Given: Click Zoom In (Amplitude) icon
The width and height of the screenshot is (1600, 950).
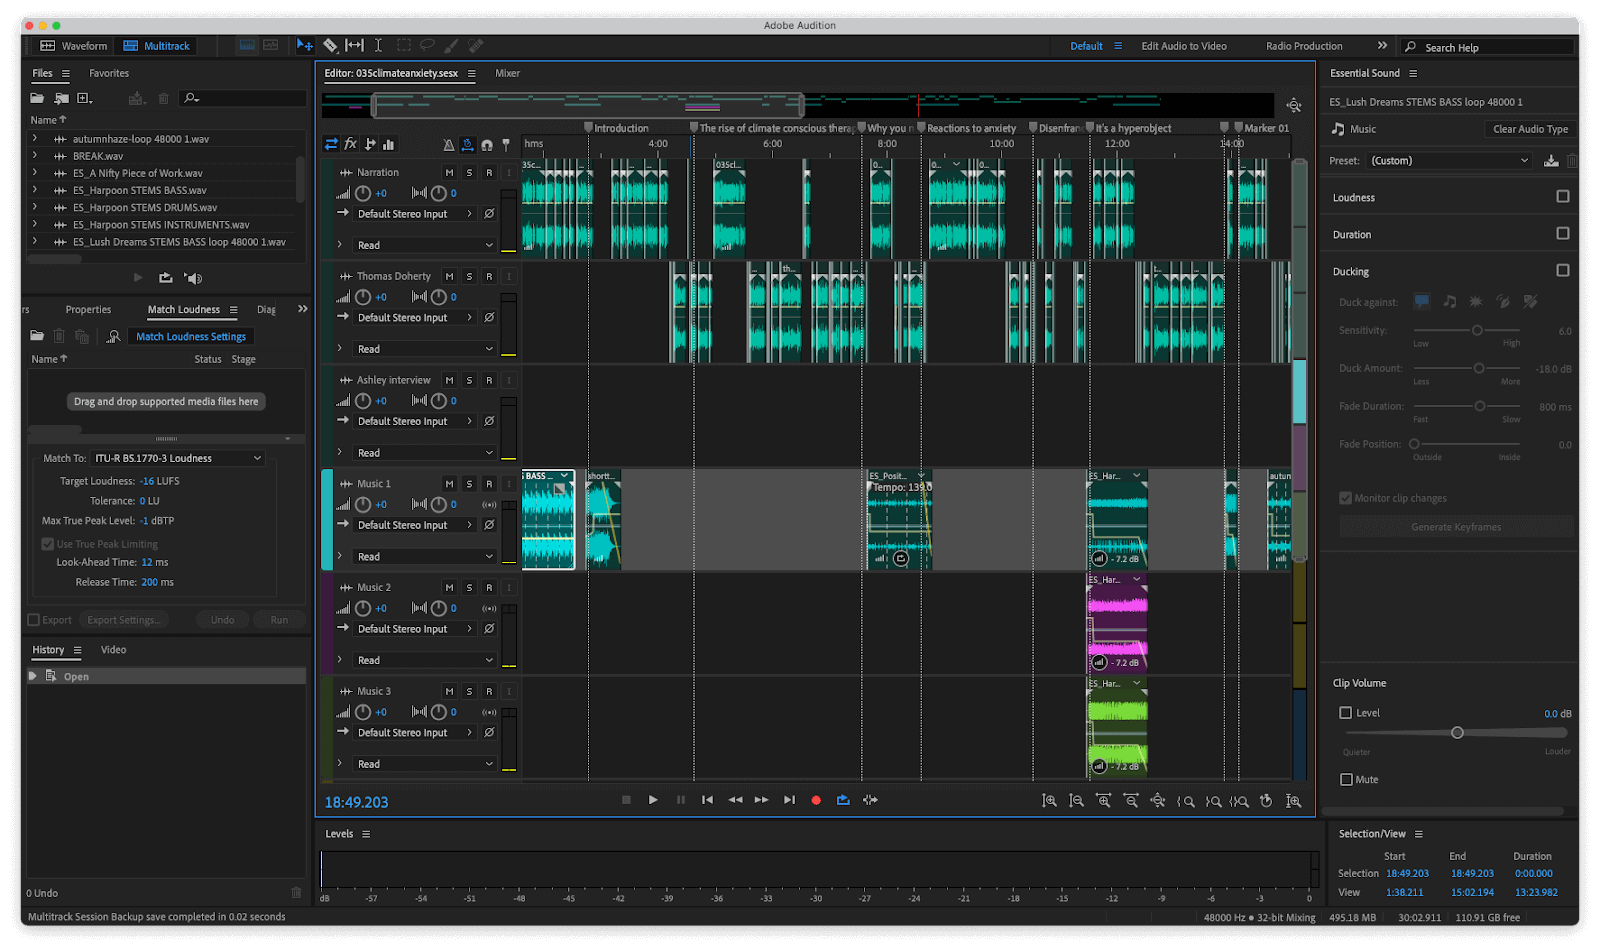Looking at the screenshot, I should click(x=1049, y=801).
